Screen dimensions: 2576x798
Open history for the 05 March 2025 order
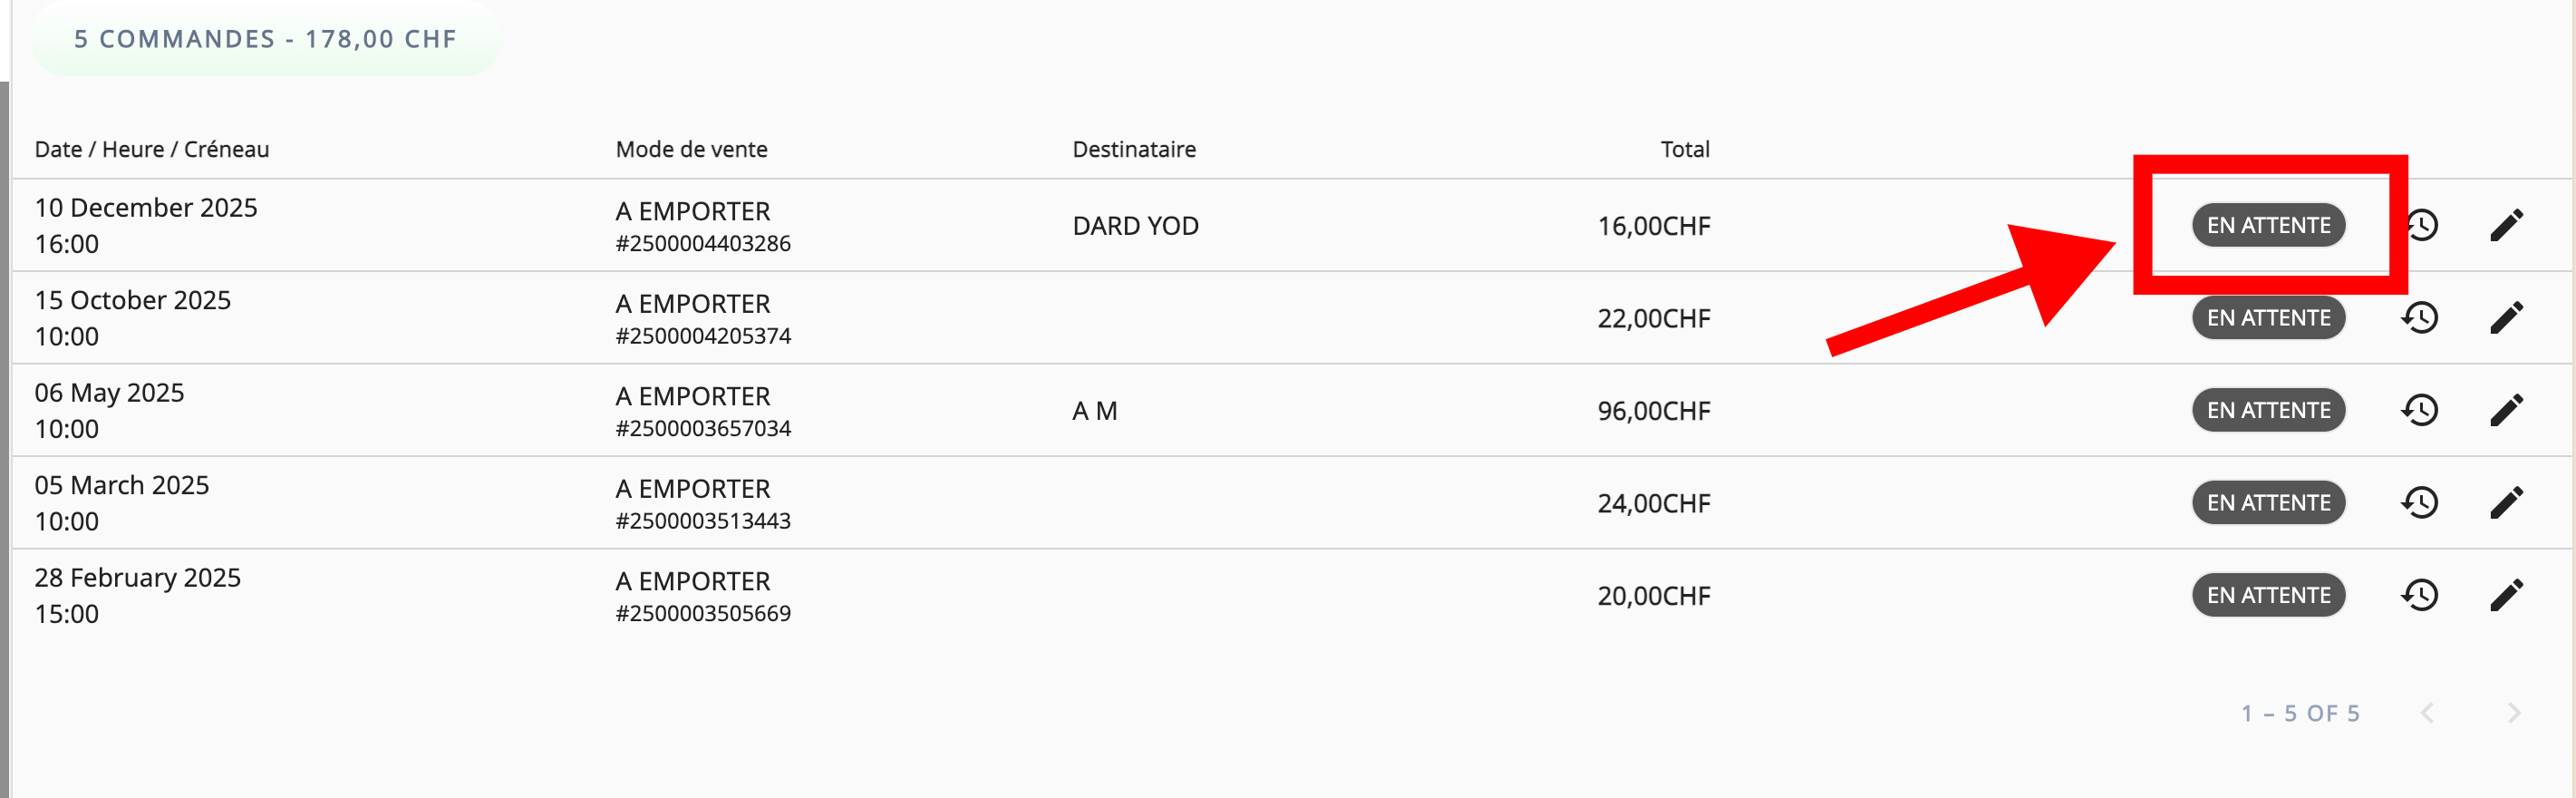[x=2419, y=503]
